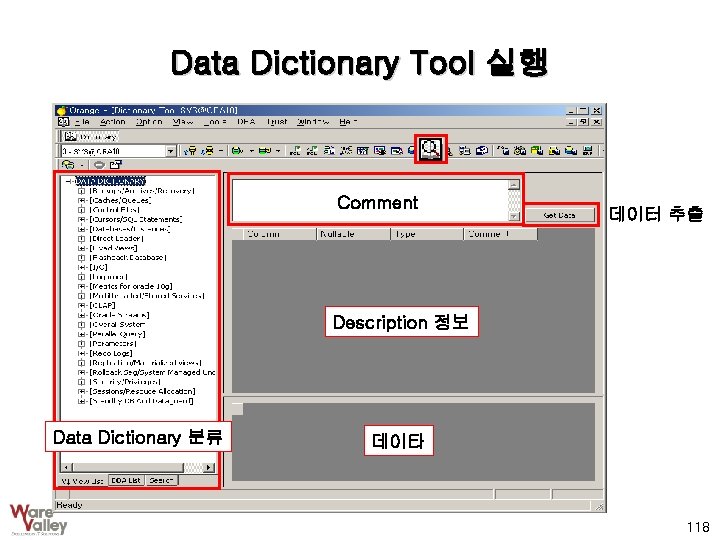The width and height of the screenshot is (720, 540).
Task: Open the Option menu
Action: point(149,122)
